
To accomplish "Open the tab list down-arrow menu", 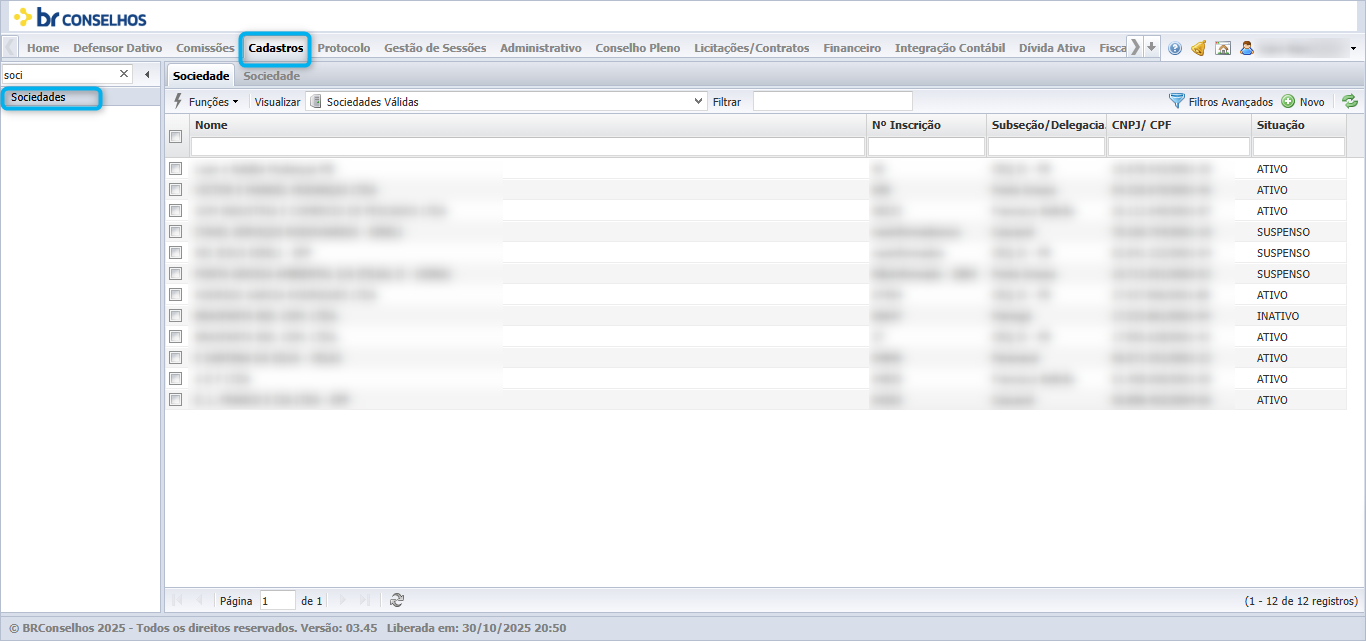I will point(1152,47).
